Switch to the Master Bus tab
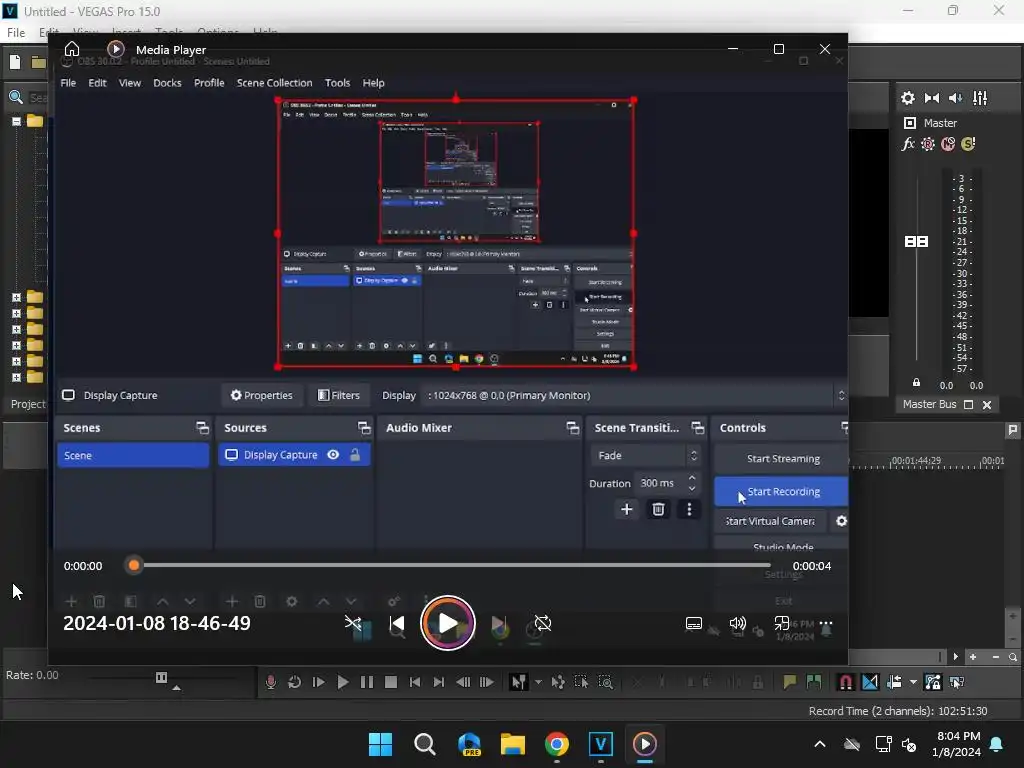Viewport: 1024px width, 768px height. (929, 404)
